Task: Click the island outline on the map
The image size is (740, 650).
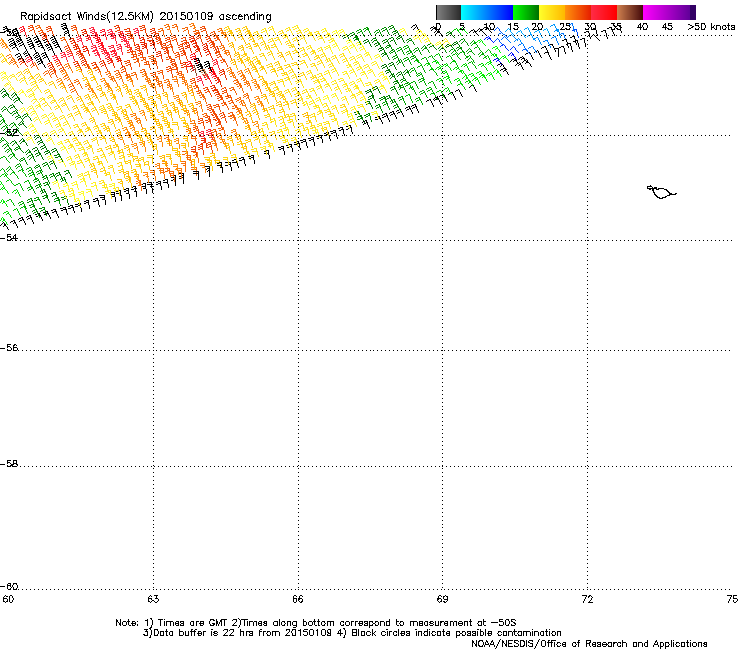Action: point(661,192)
